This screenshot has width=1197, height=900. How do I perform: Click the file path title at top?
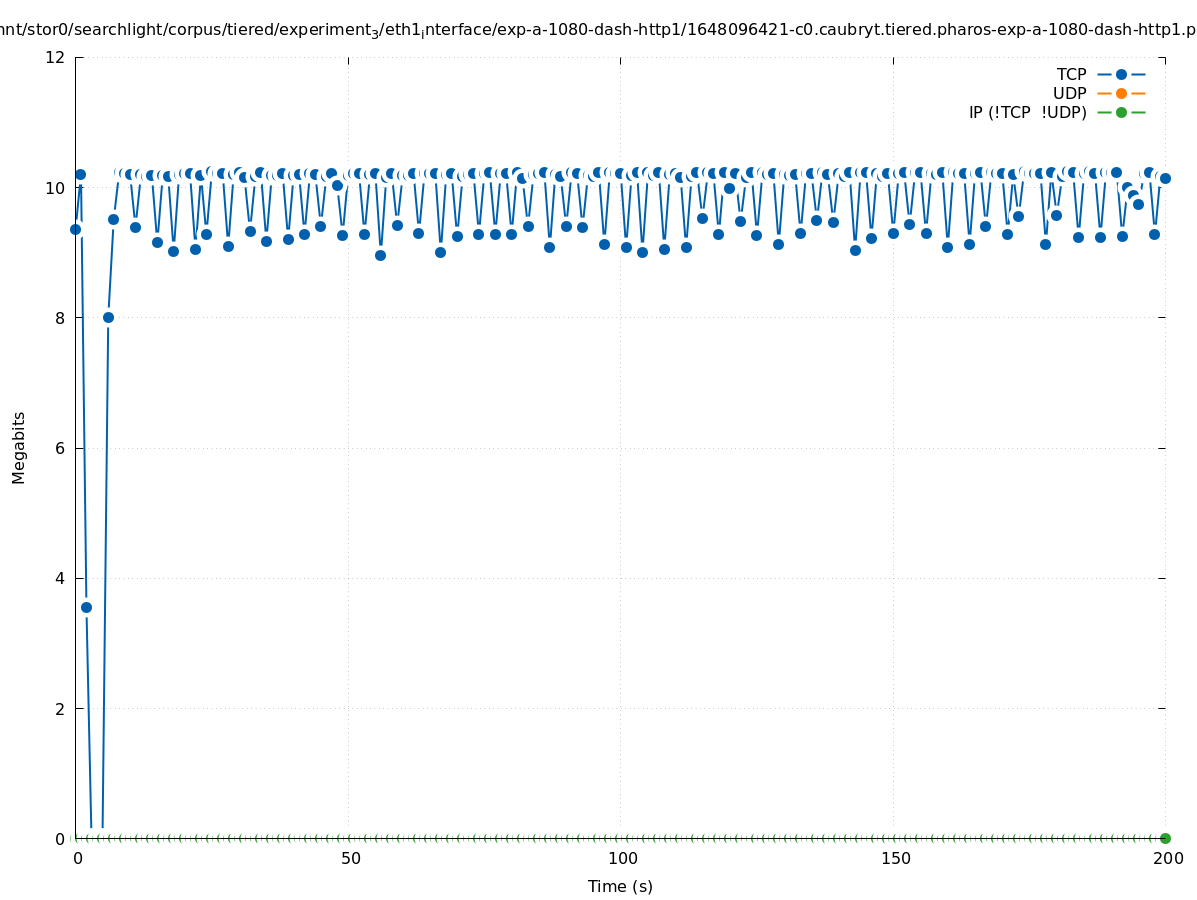pyautogui.click(x=598, y=30)
